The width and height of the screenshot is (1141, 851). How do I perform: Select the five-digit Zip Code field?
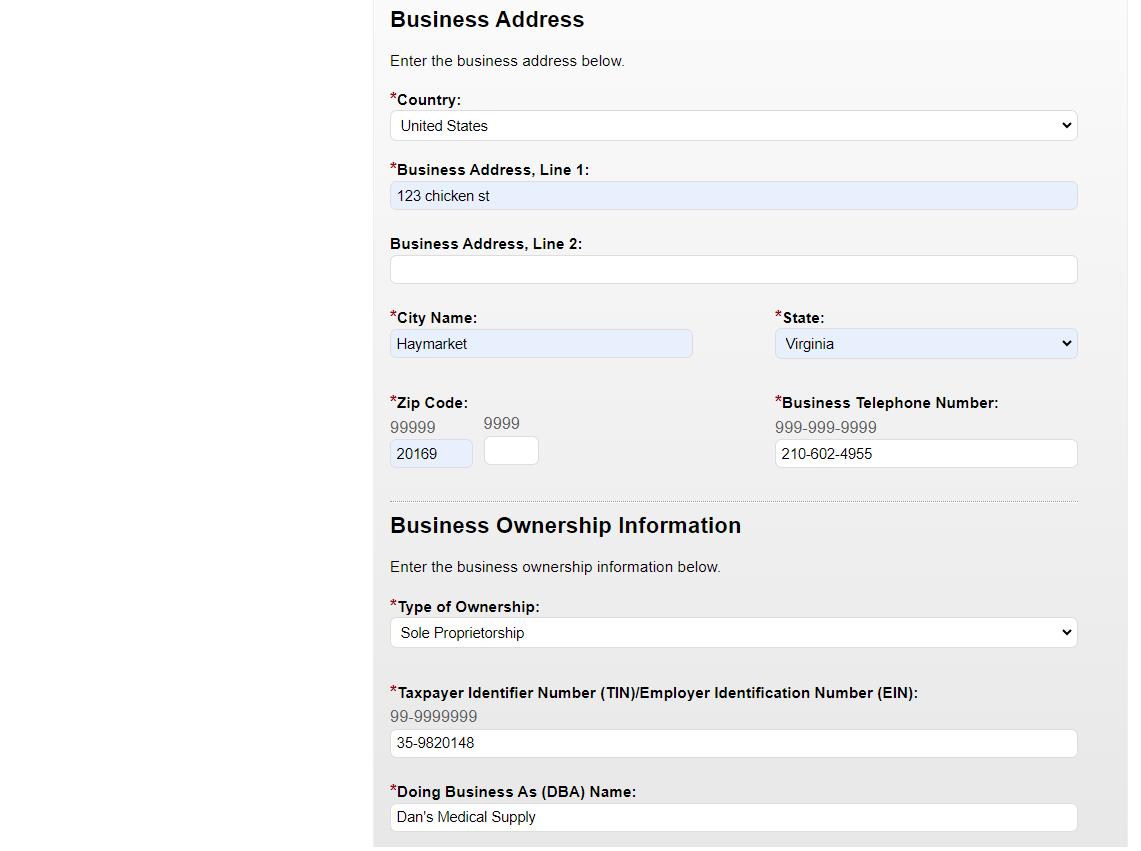coord(431,454)
